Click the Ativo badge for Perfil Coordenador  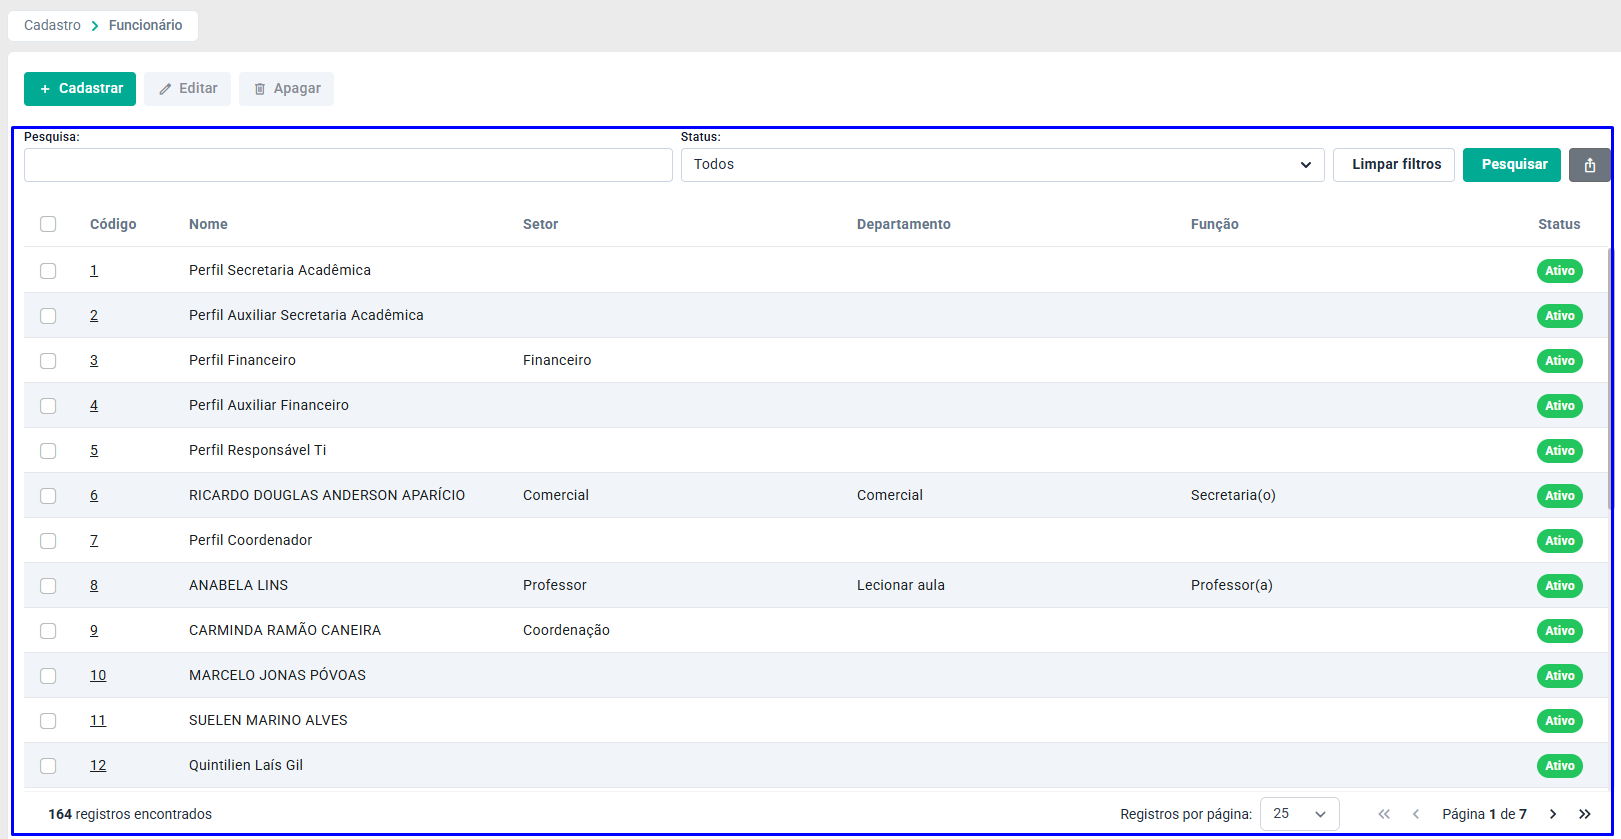(x=1560, y=541)
